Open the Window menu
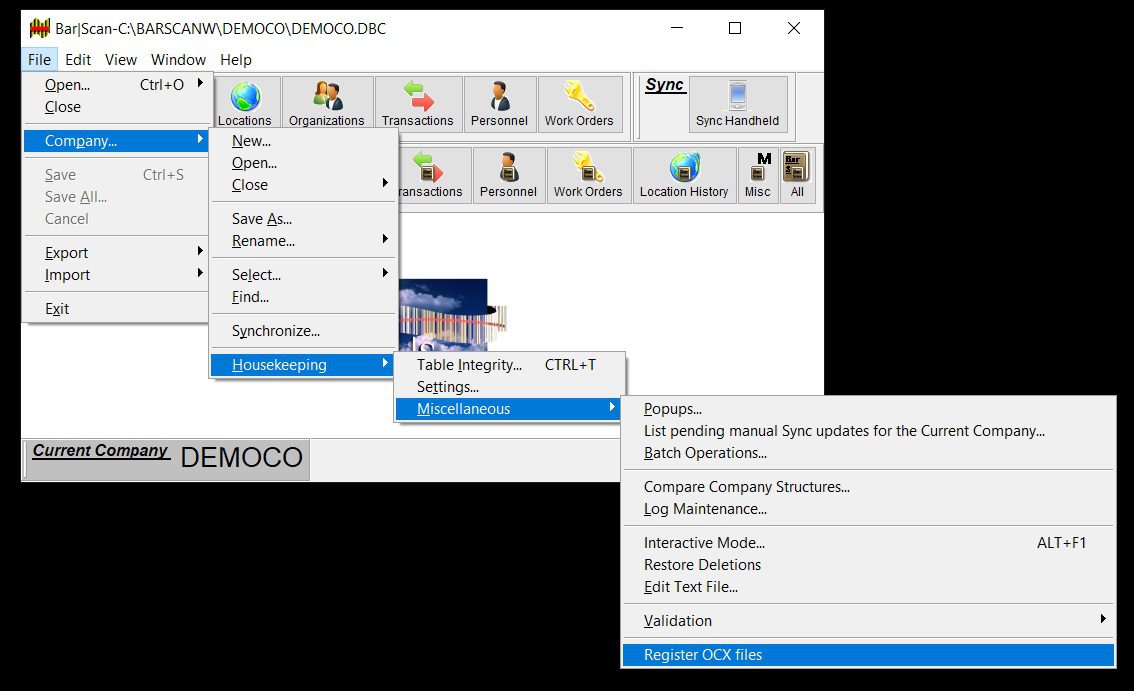Image resolution: width=1134 pixels, height=691 pixels. click(x=178, y=59)
